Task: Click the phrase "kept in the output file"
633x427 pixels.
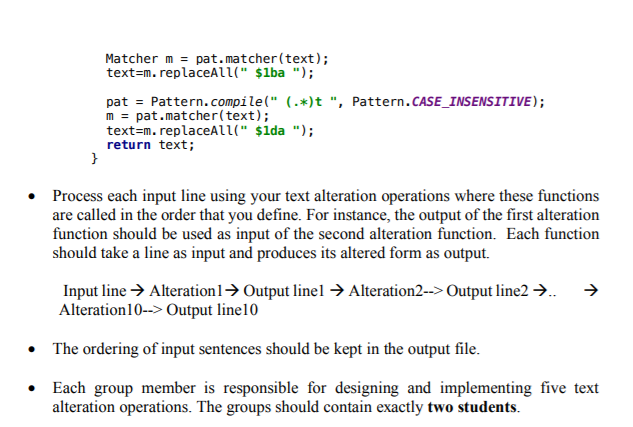Action: [407, 349]
